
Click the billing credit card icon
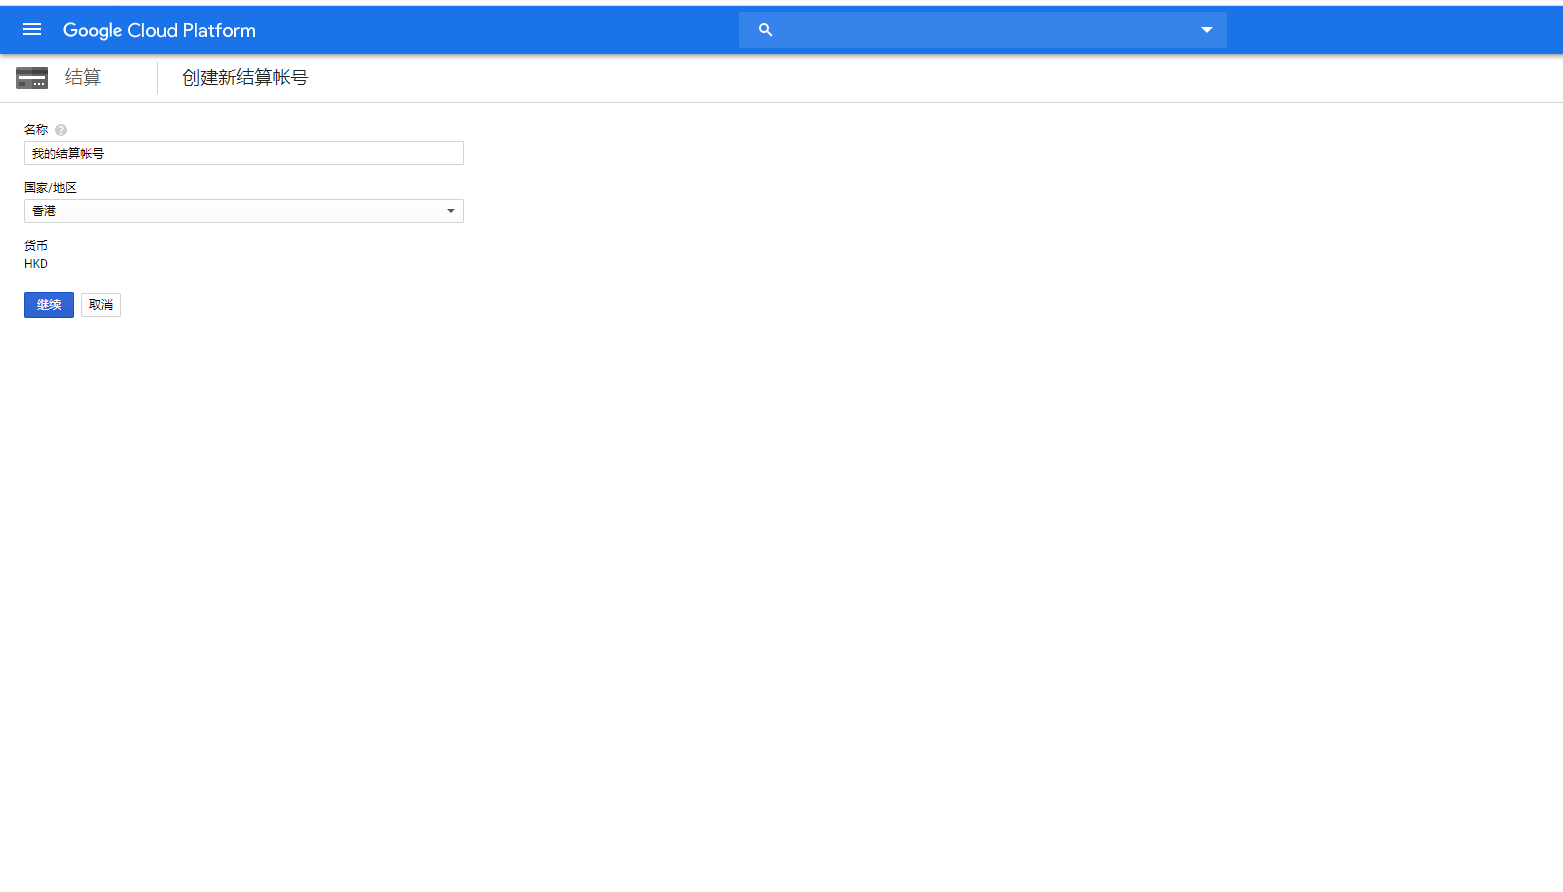point(32,78)
